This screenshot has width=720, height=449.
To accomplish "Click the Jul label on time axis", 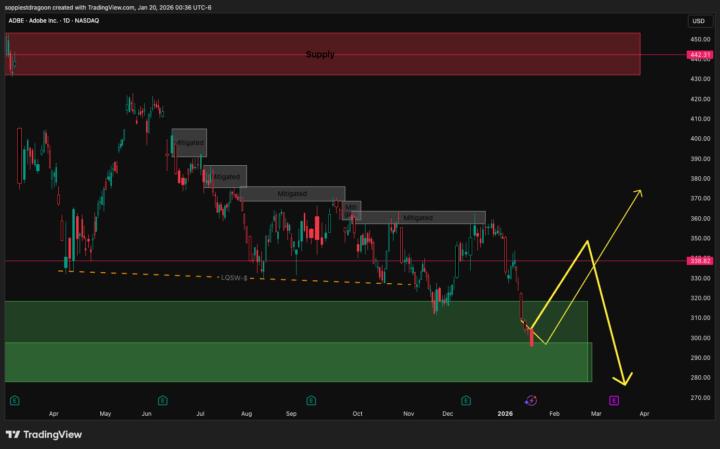I will click(200, 414).
